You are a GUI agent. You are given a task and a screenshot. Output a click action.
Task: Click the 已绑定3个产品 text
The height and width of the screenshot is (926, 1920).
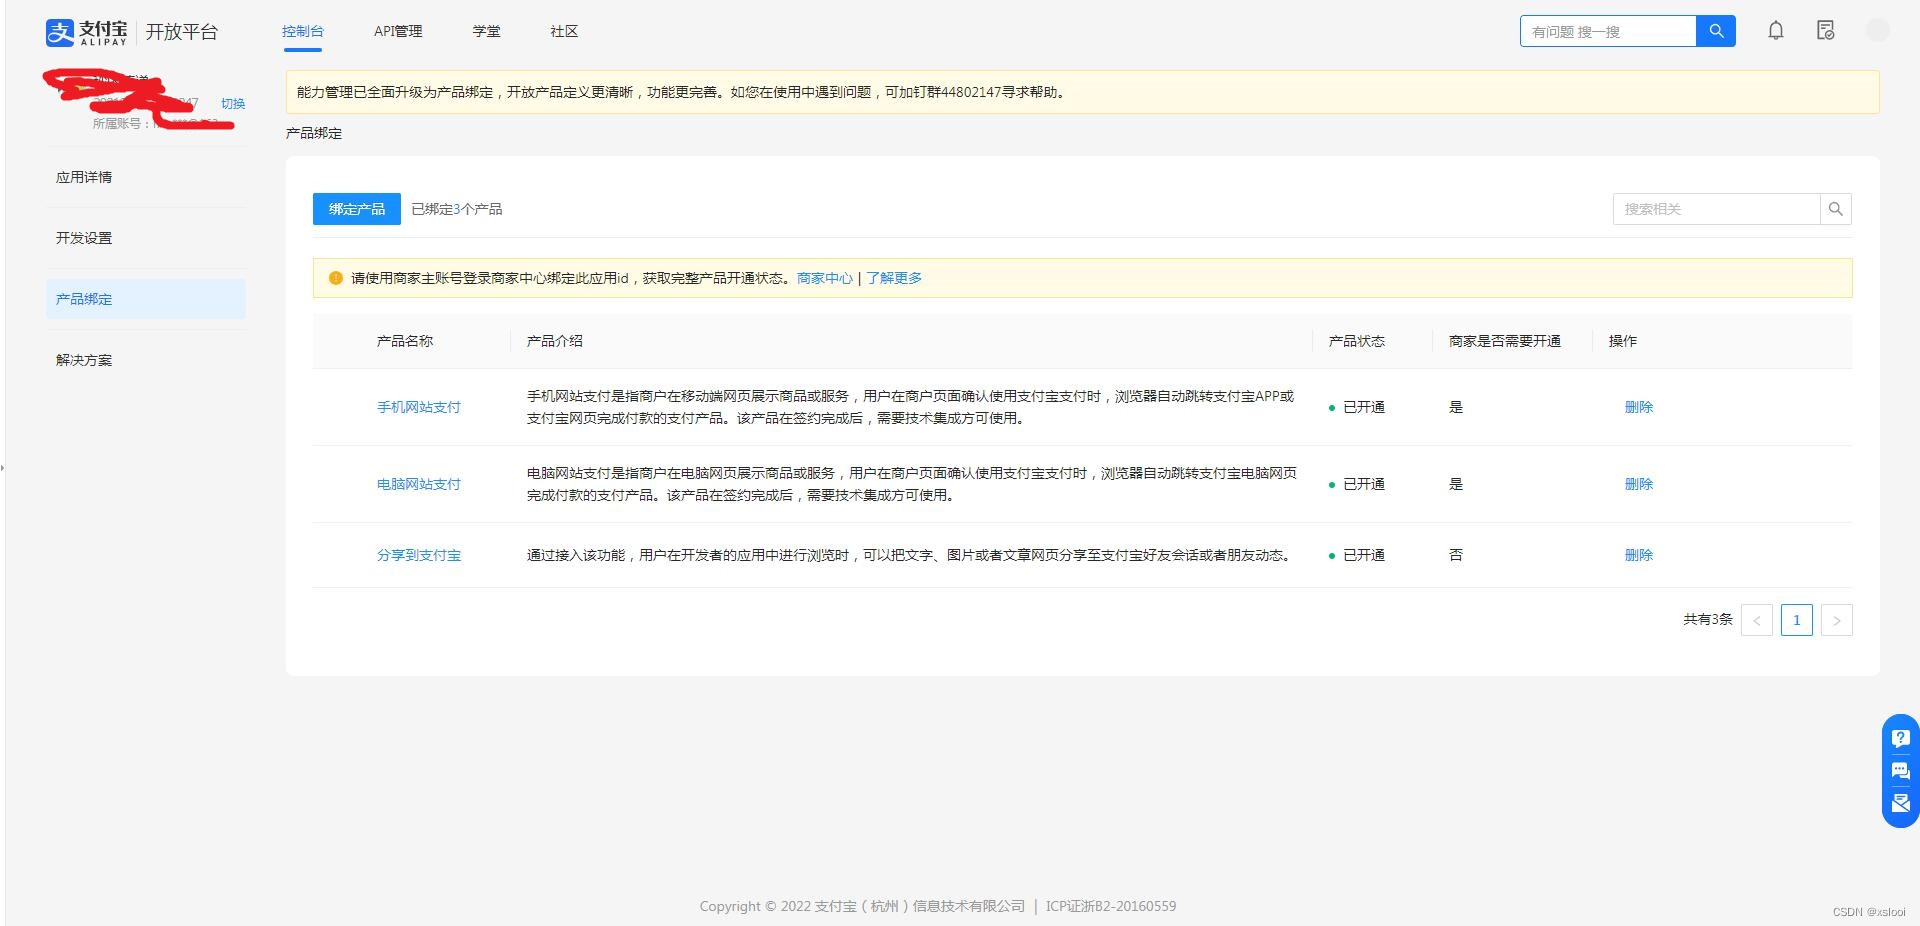pos(457,209)
